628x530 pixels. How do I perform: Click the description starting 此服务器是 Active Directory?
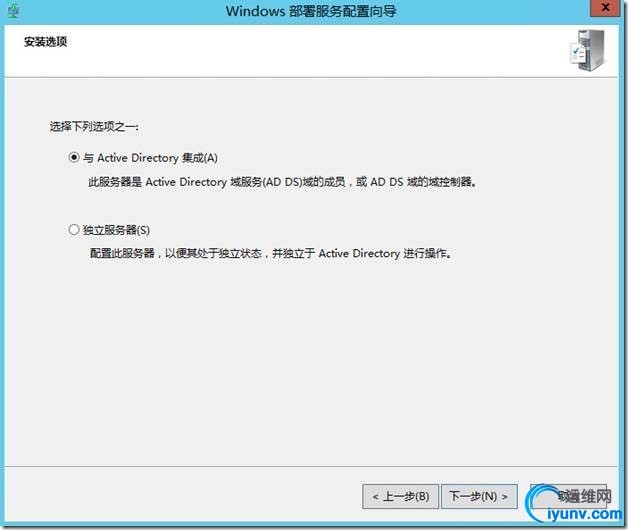[x=282, y=182]
